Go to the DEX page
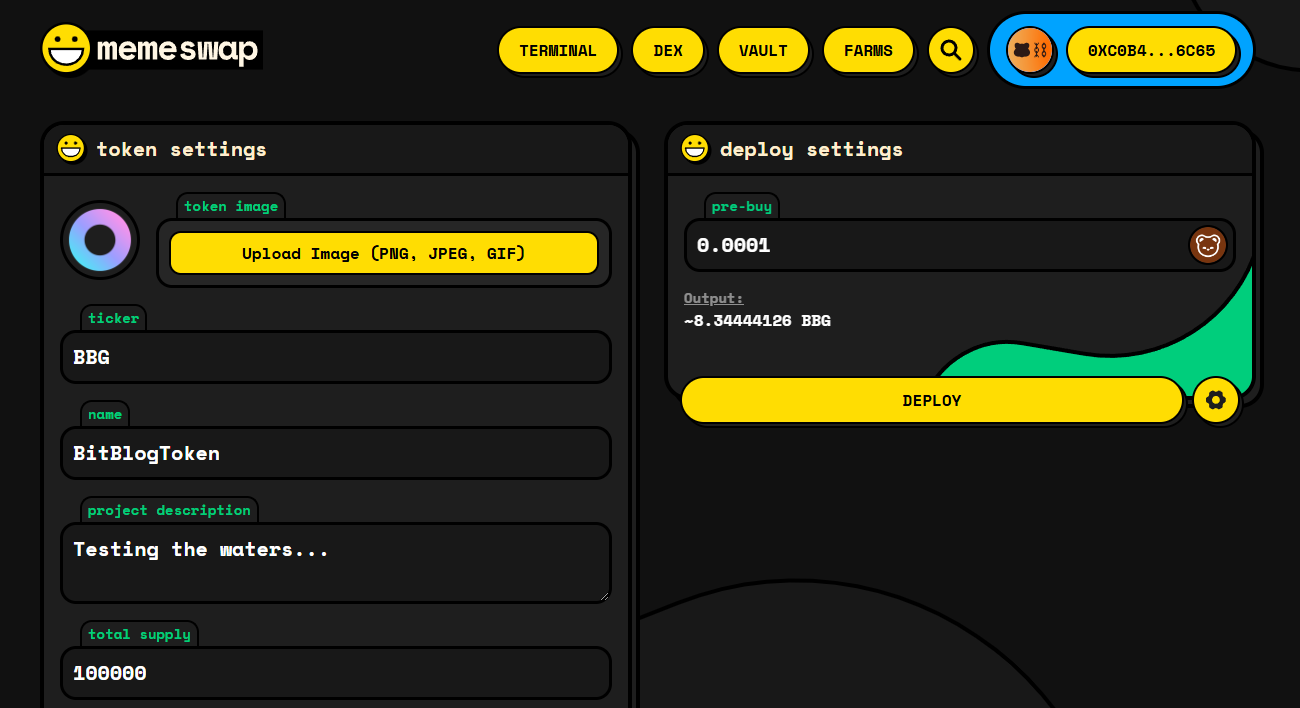The height and width of the screenshot is (708, 1300). [667, 50]
